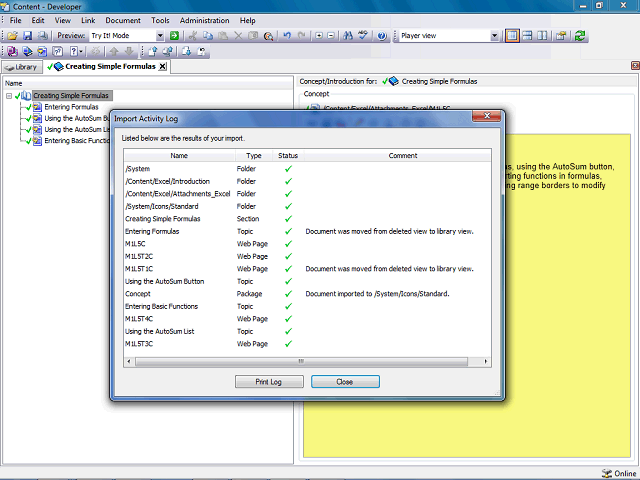
Task: Select the horizontal split layout toggle
Action: coord(527,36)
